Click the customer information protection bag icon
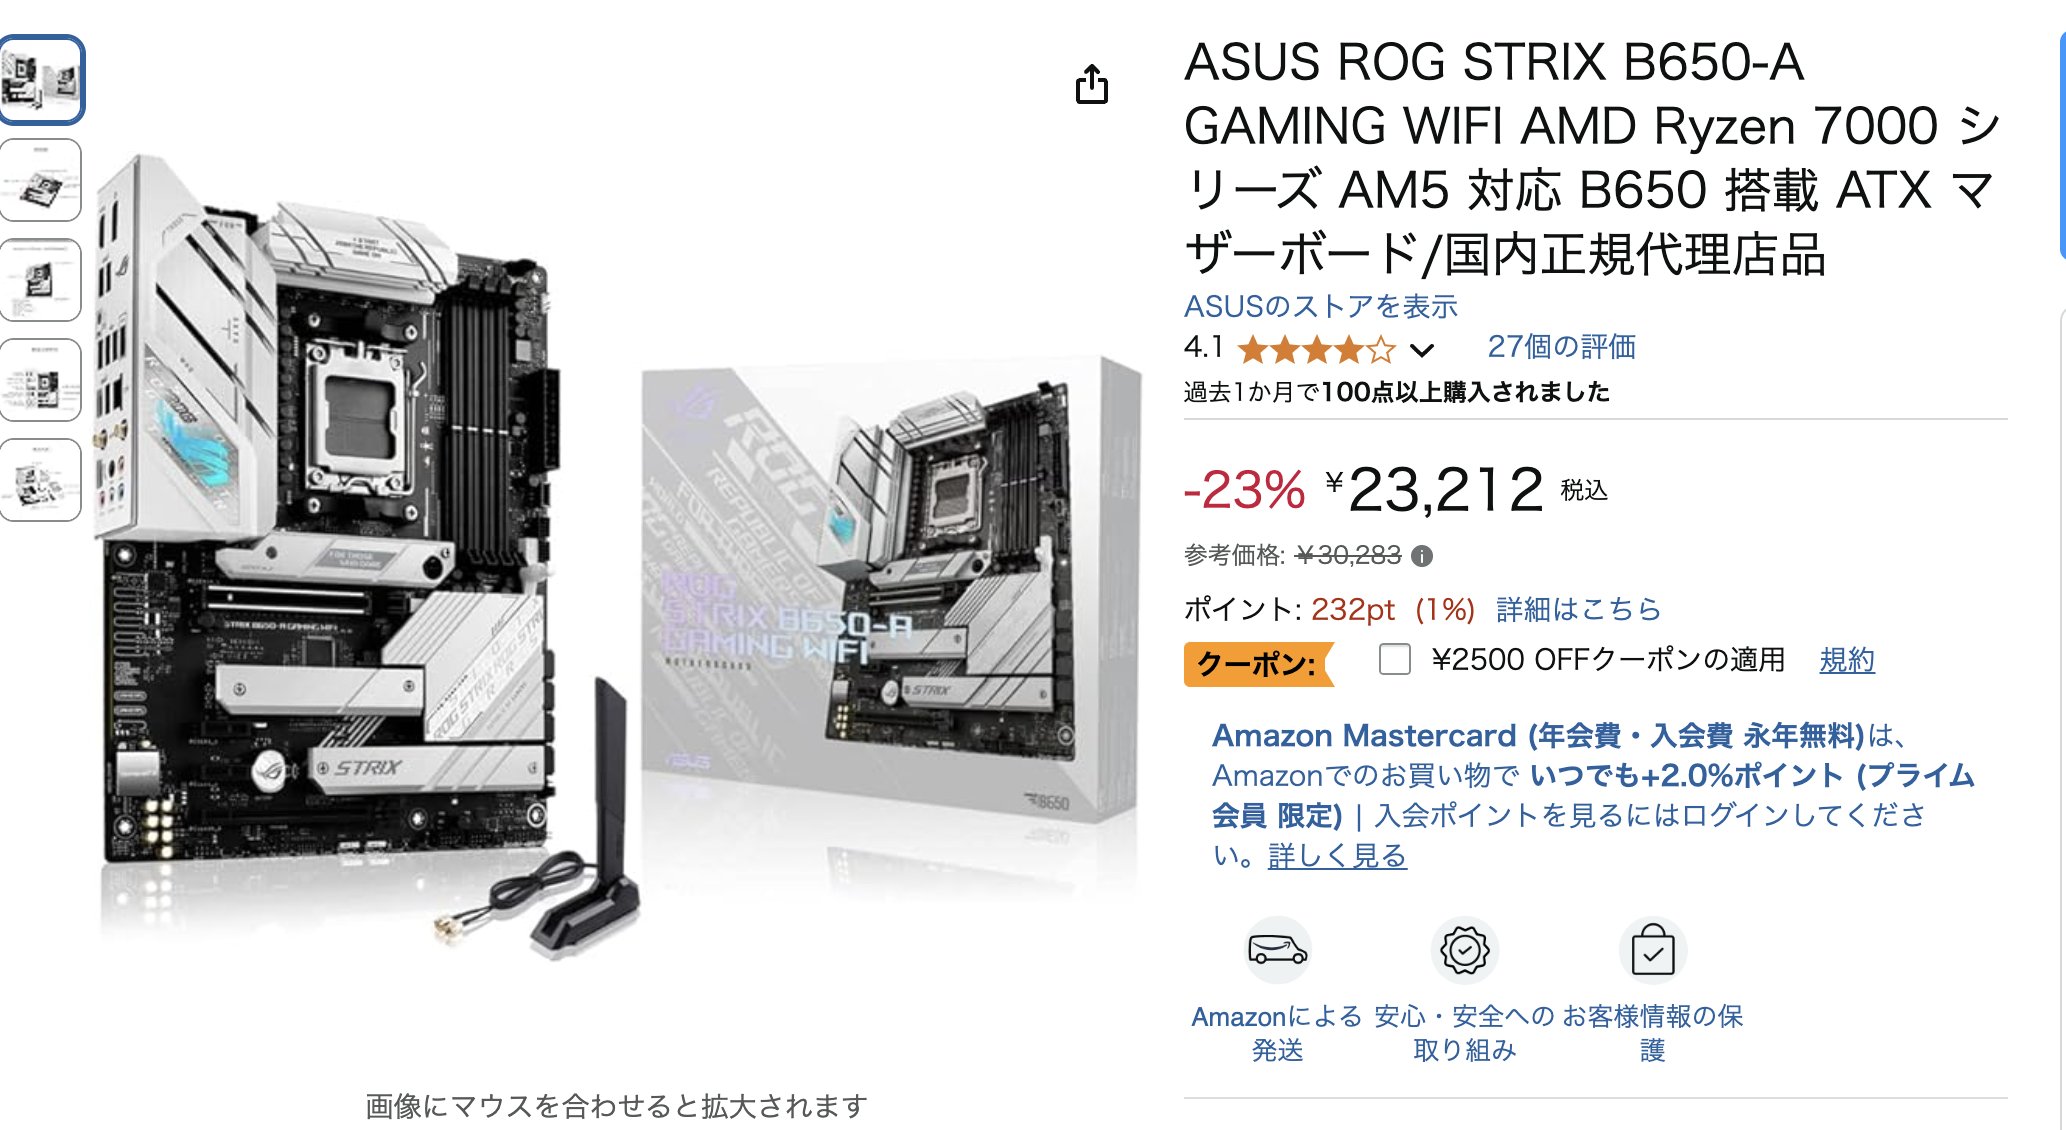Viewport: 2066px width, 1130px height. click(x=1652, y=949)
